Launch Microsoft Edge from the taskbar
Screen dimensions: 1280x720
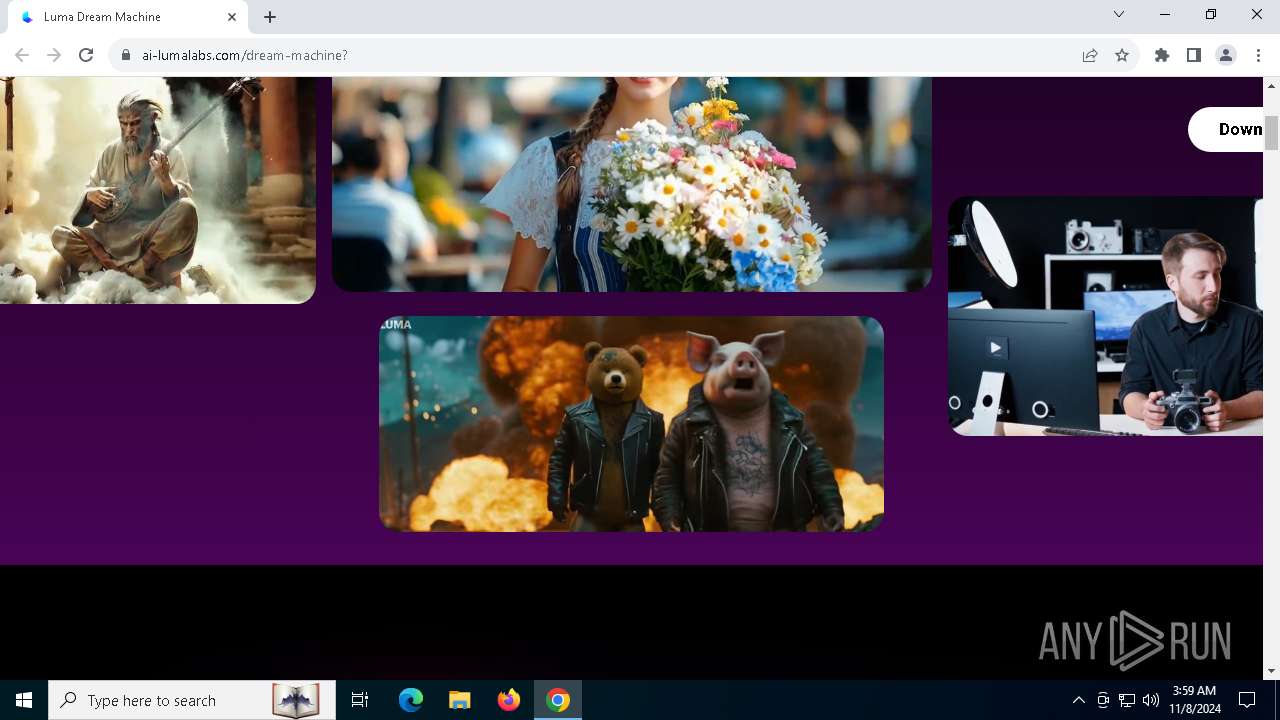click(x=411, y=700)
